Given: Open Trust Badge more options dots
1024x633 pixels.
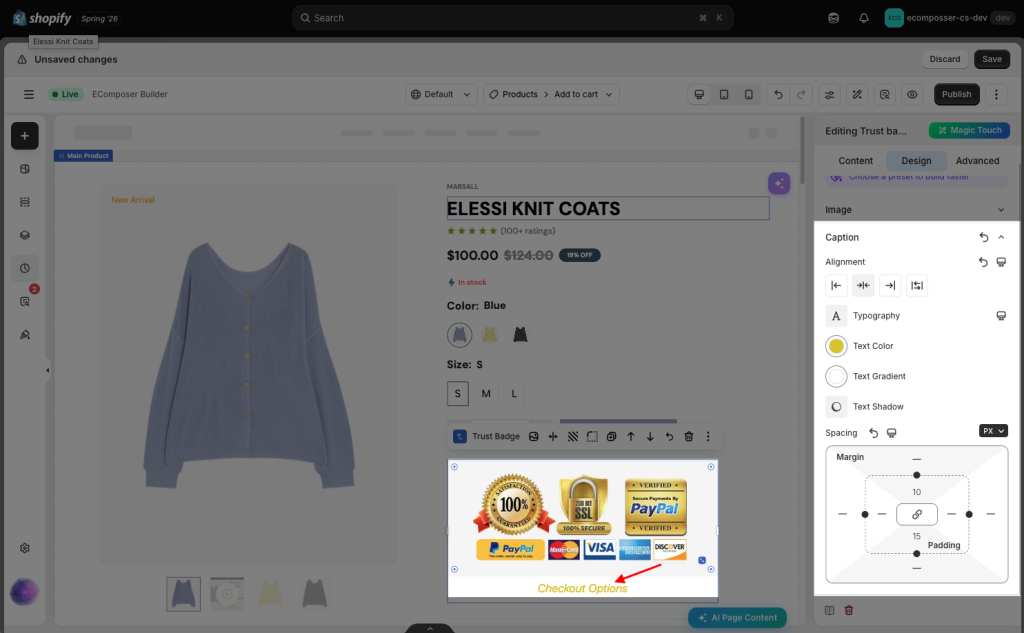Looking at the screenshot, I should pyautogui.click(x=708, y=436).
